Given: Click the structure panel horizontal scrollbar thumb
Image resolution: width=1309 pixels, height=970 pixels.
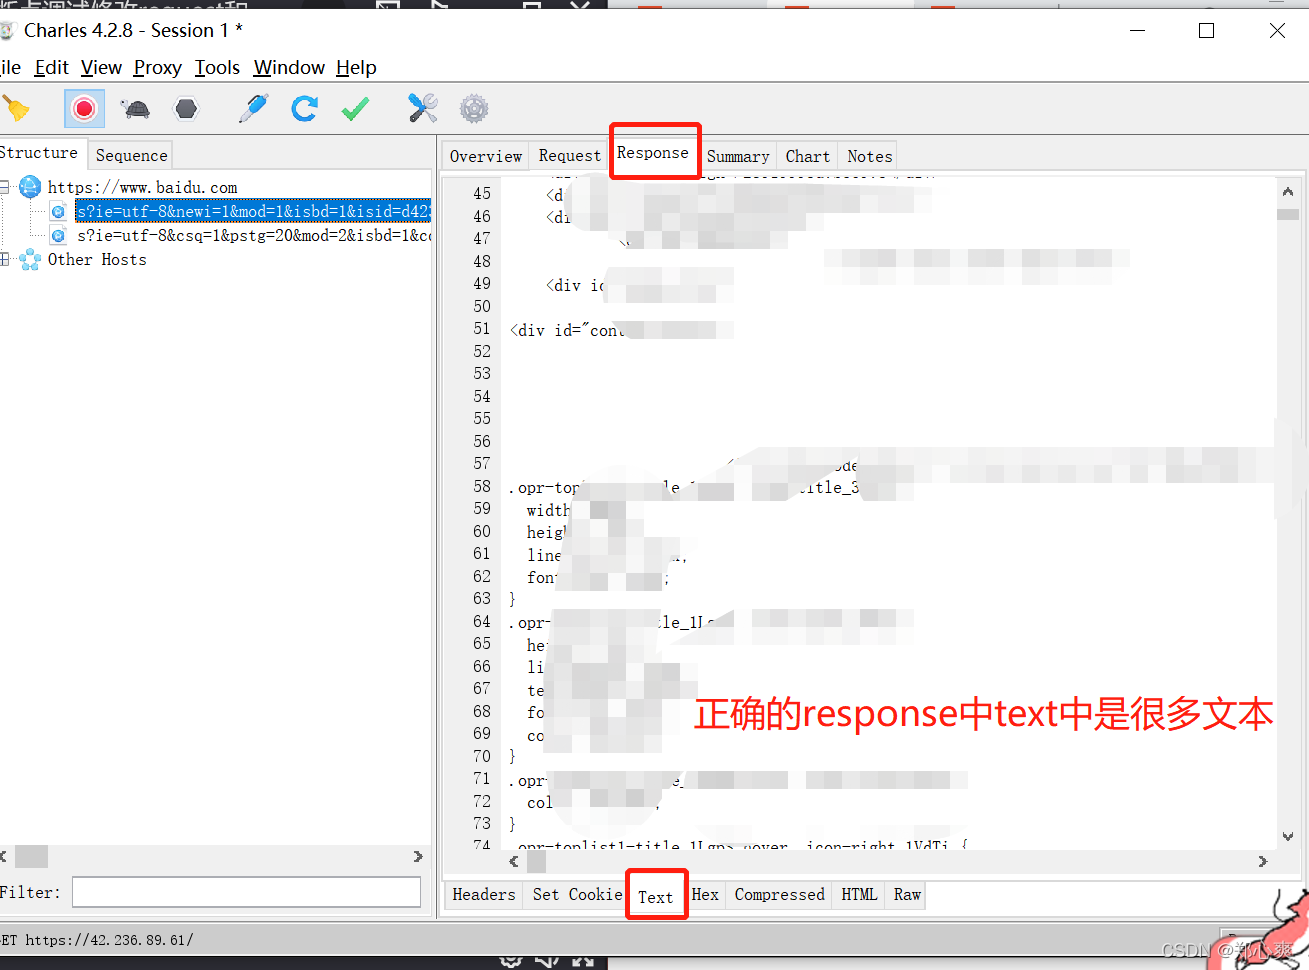Looking at the screenshot, I should (x=31, y=857).
